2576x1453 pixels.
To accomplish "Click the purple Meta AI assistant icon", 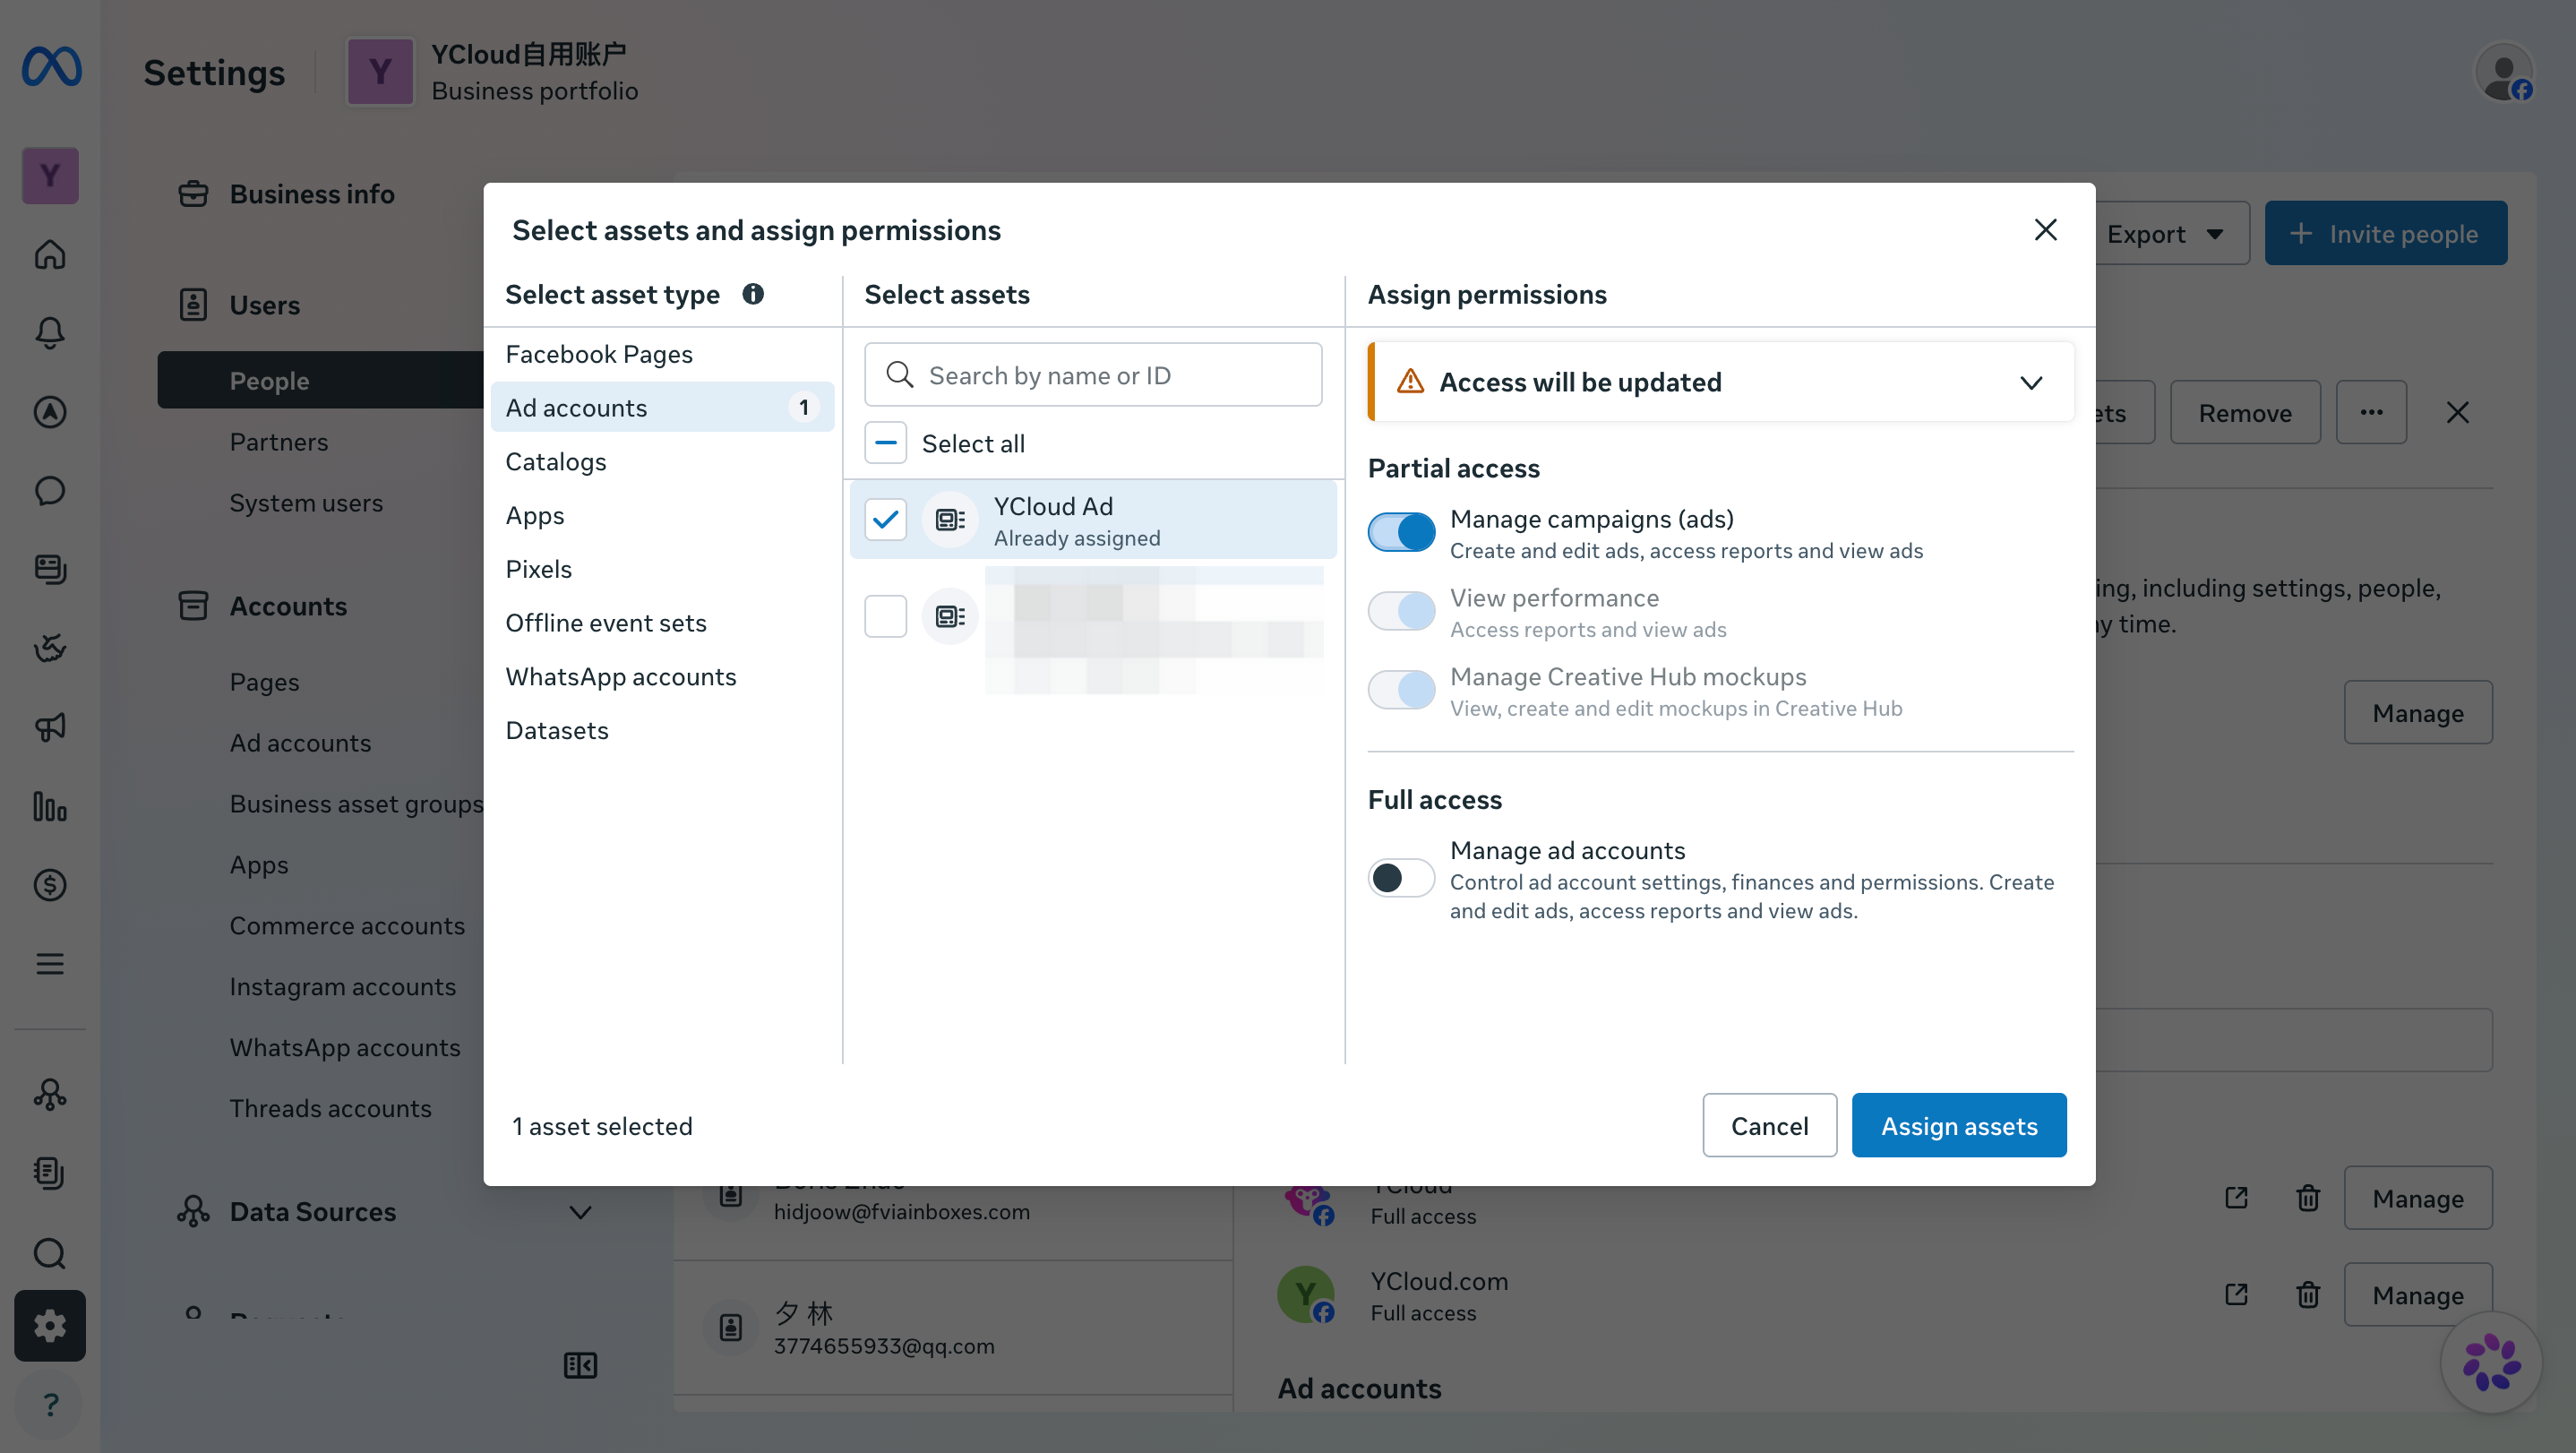I will [x=2491, y=1362].
